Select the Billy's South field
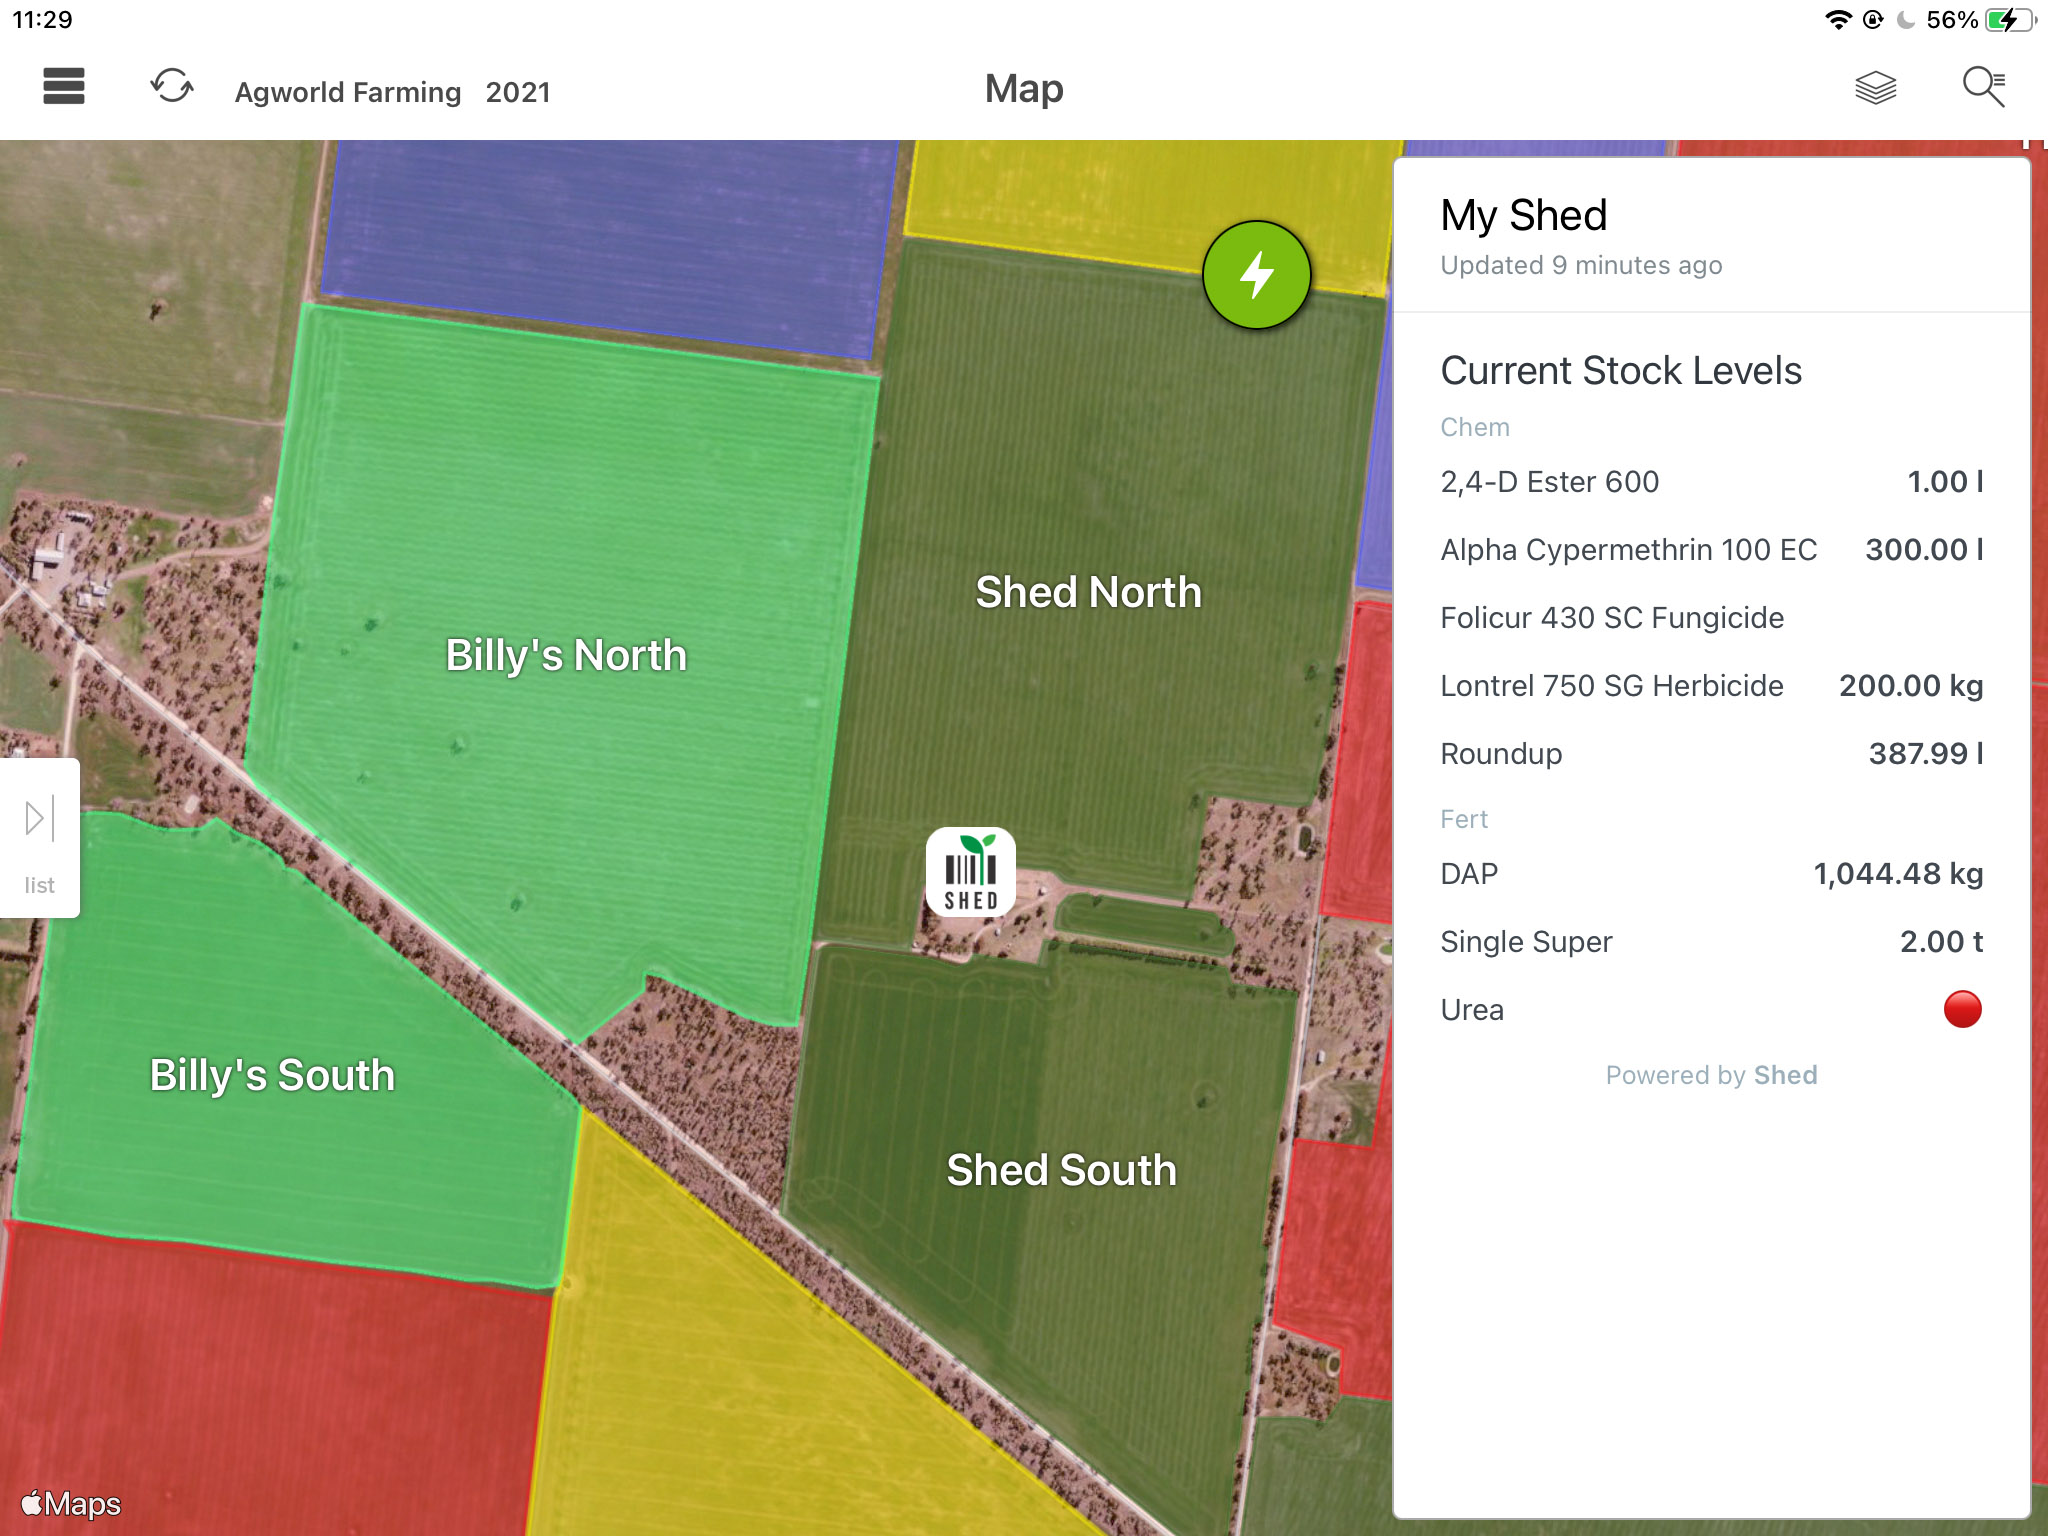Image resolution: width=2048 pixels, height=1536 pixels. coord(272,1076)
